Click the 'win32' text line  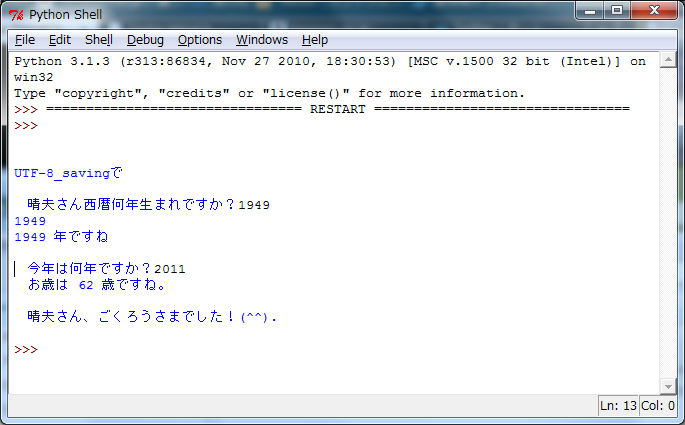[x=34, y=77]
